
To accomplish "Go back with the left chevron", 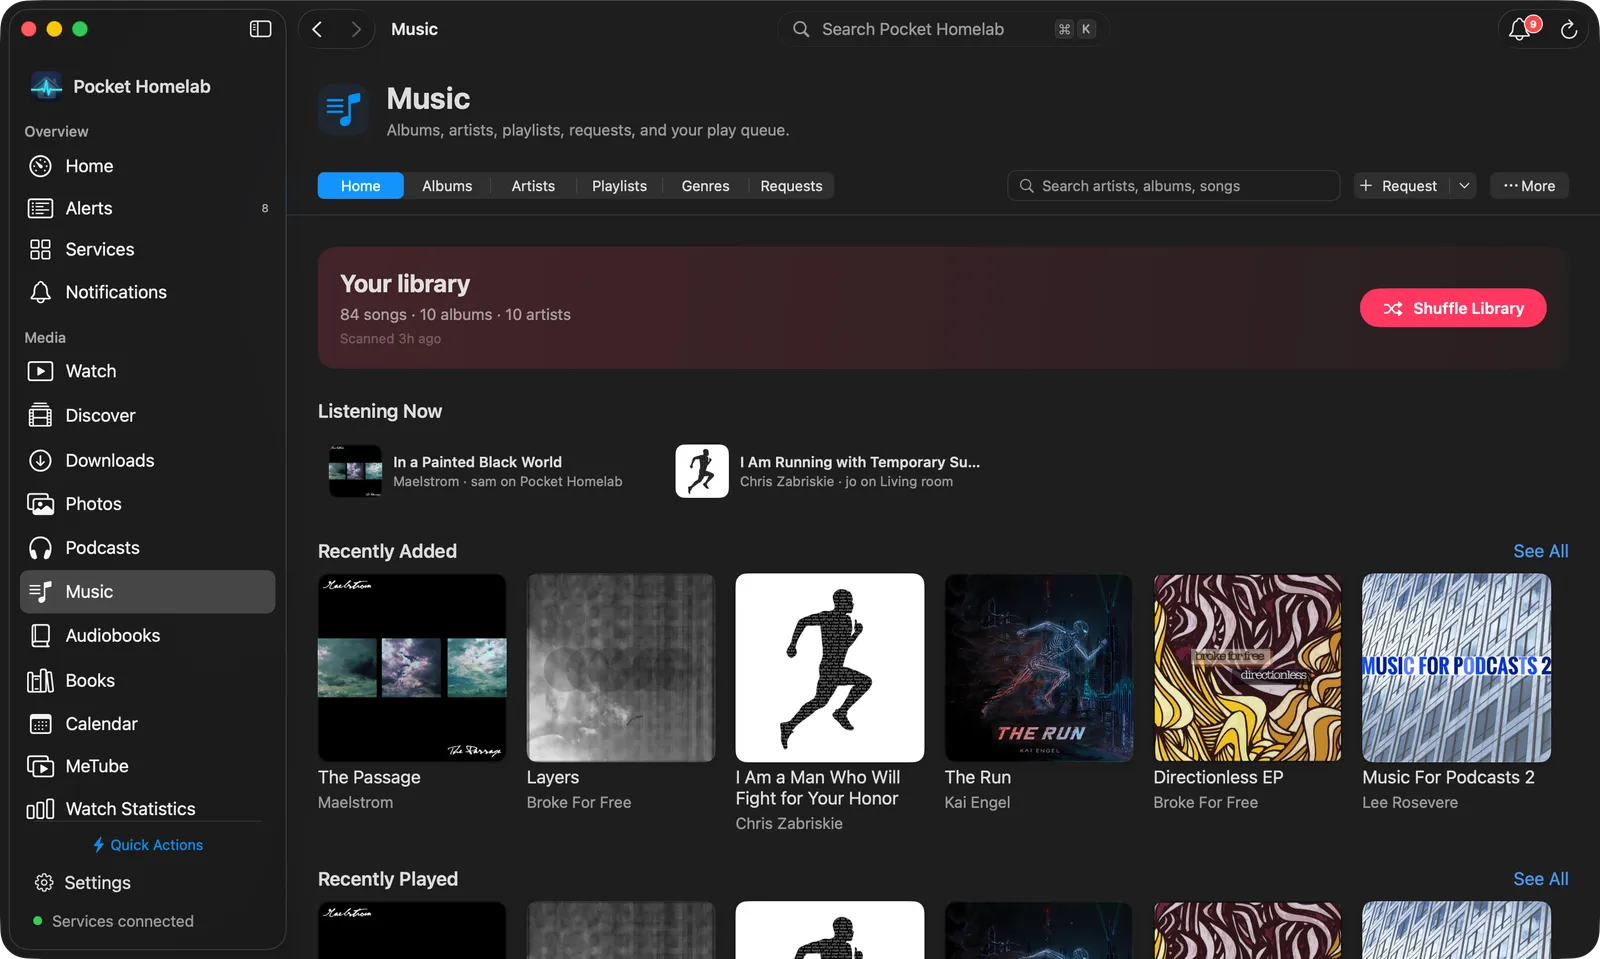I will tap(318, 29).
